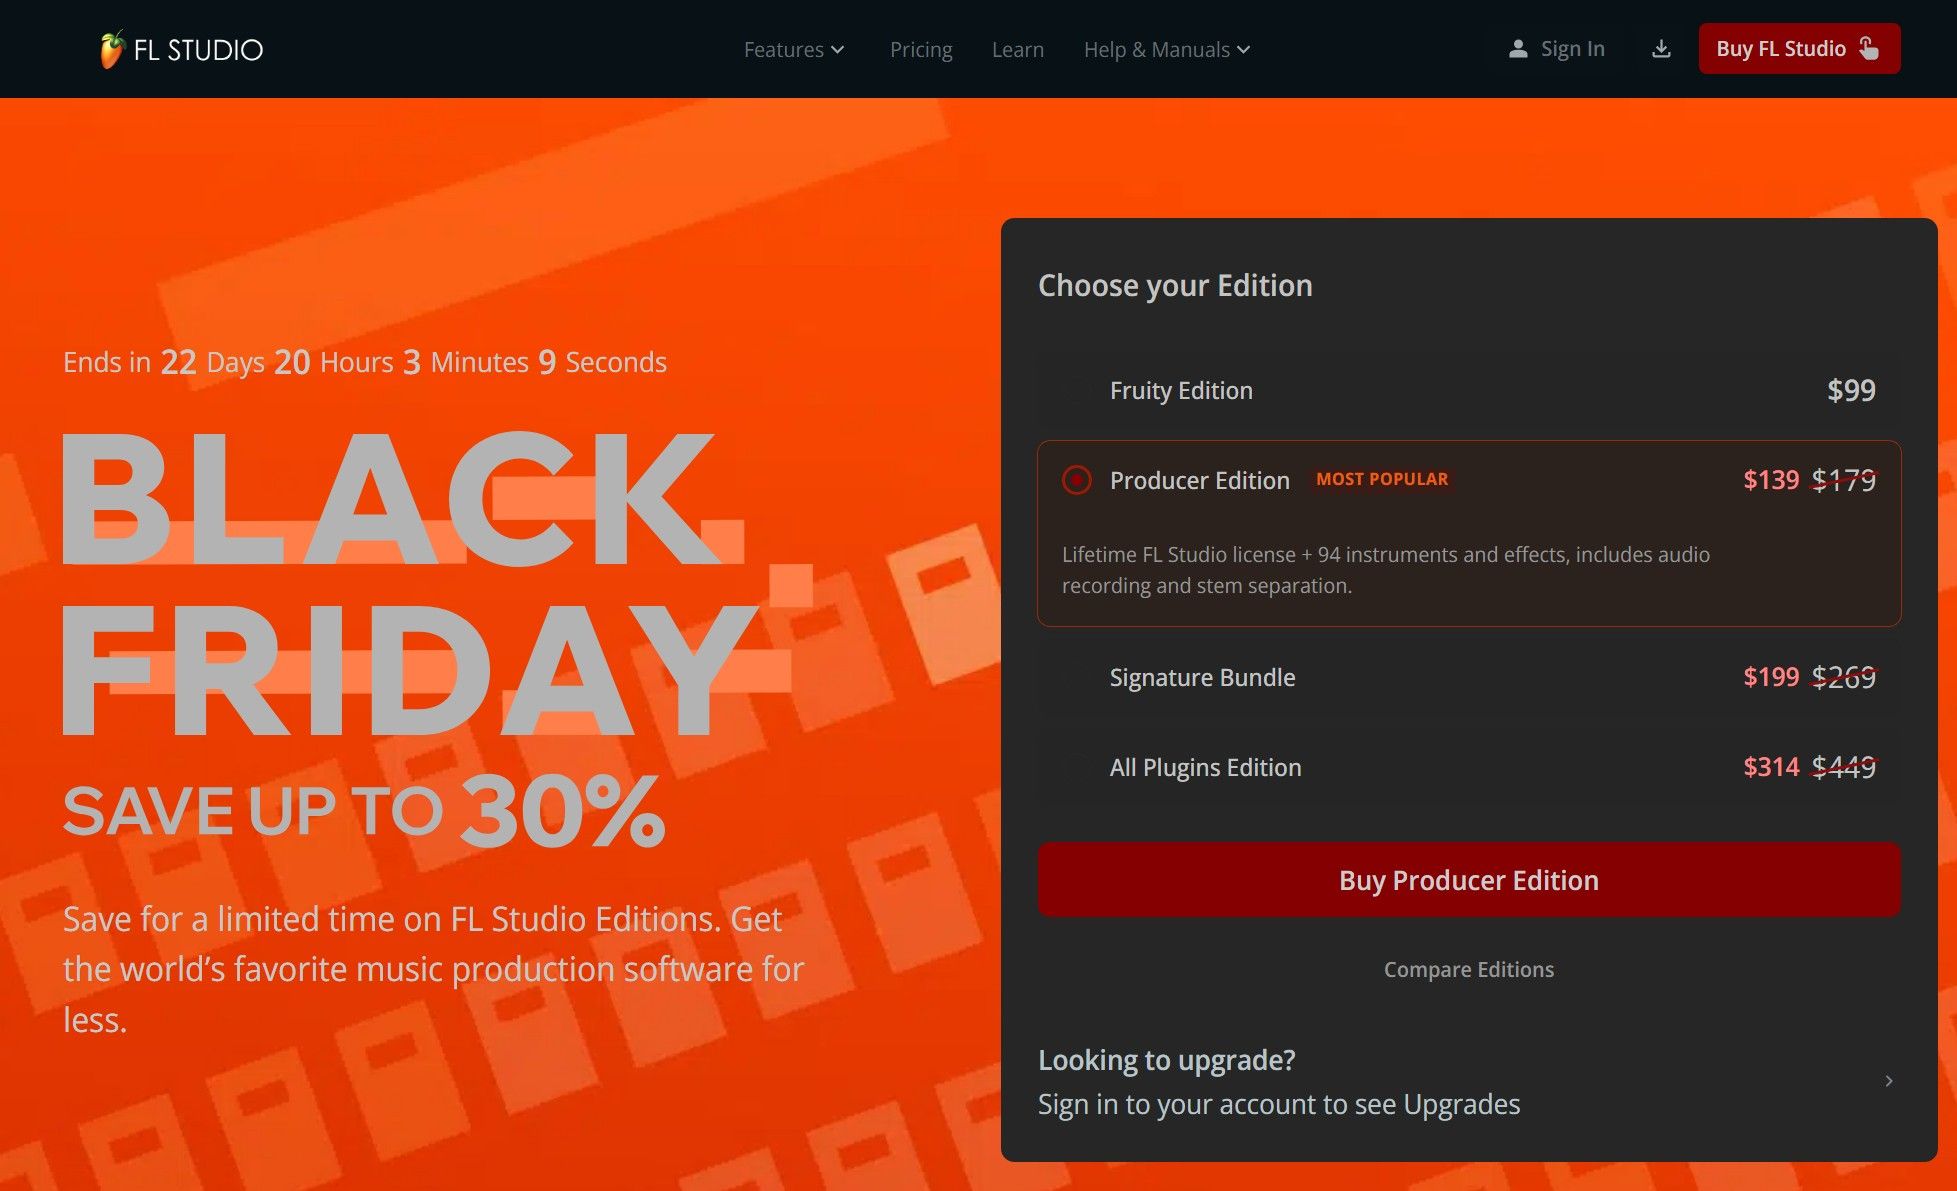1957x1191 pixels.
Task: Open the Compare Editions link
Action: click(1468, 969)
